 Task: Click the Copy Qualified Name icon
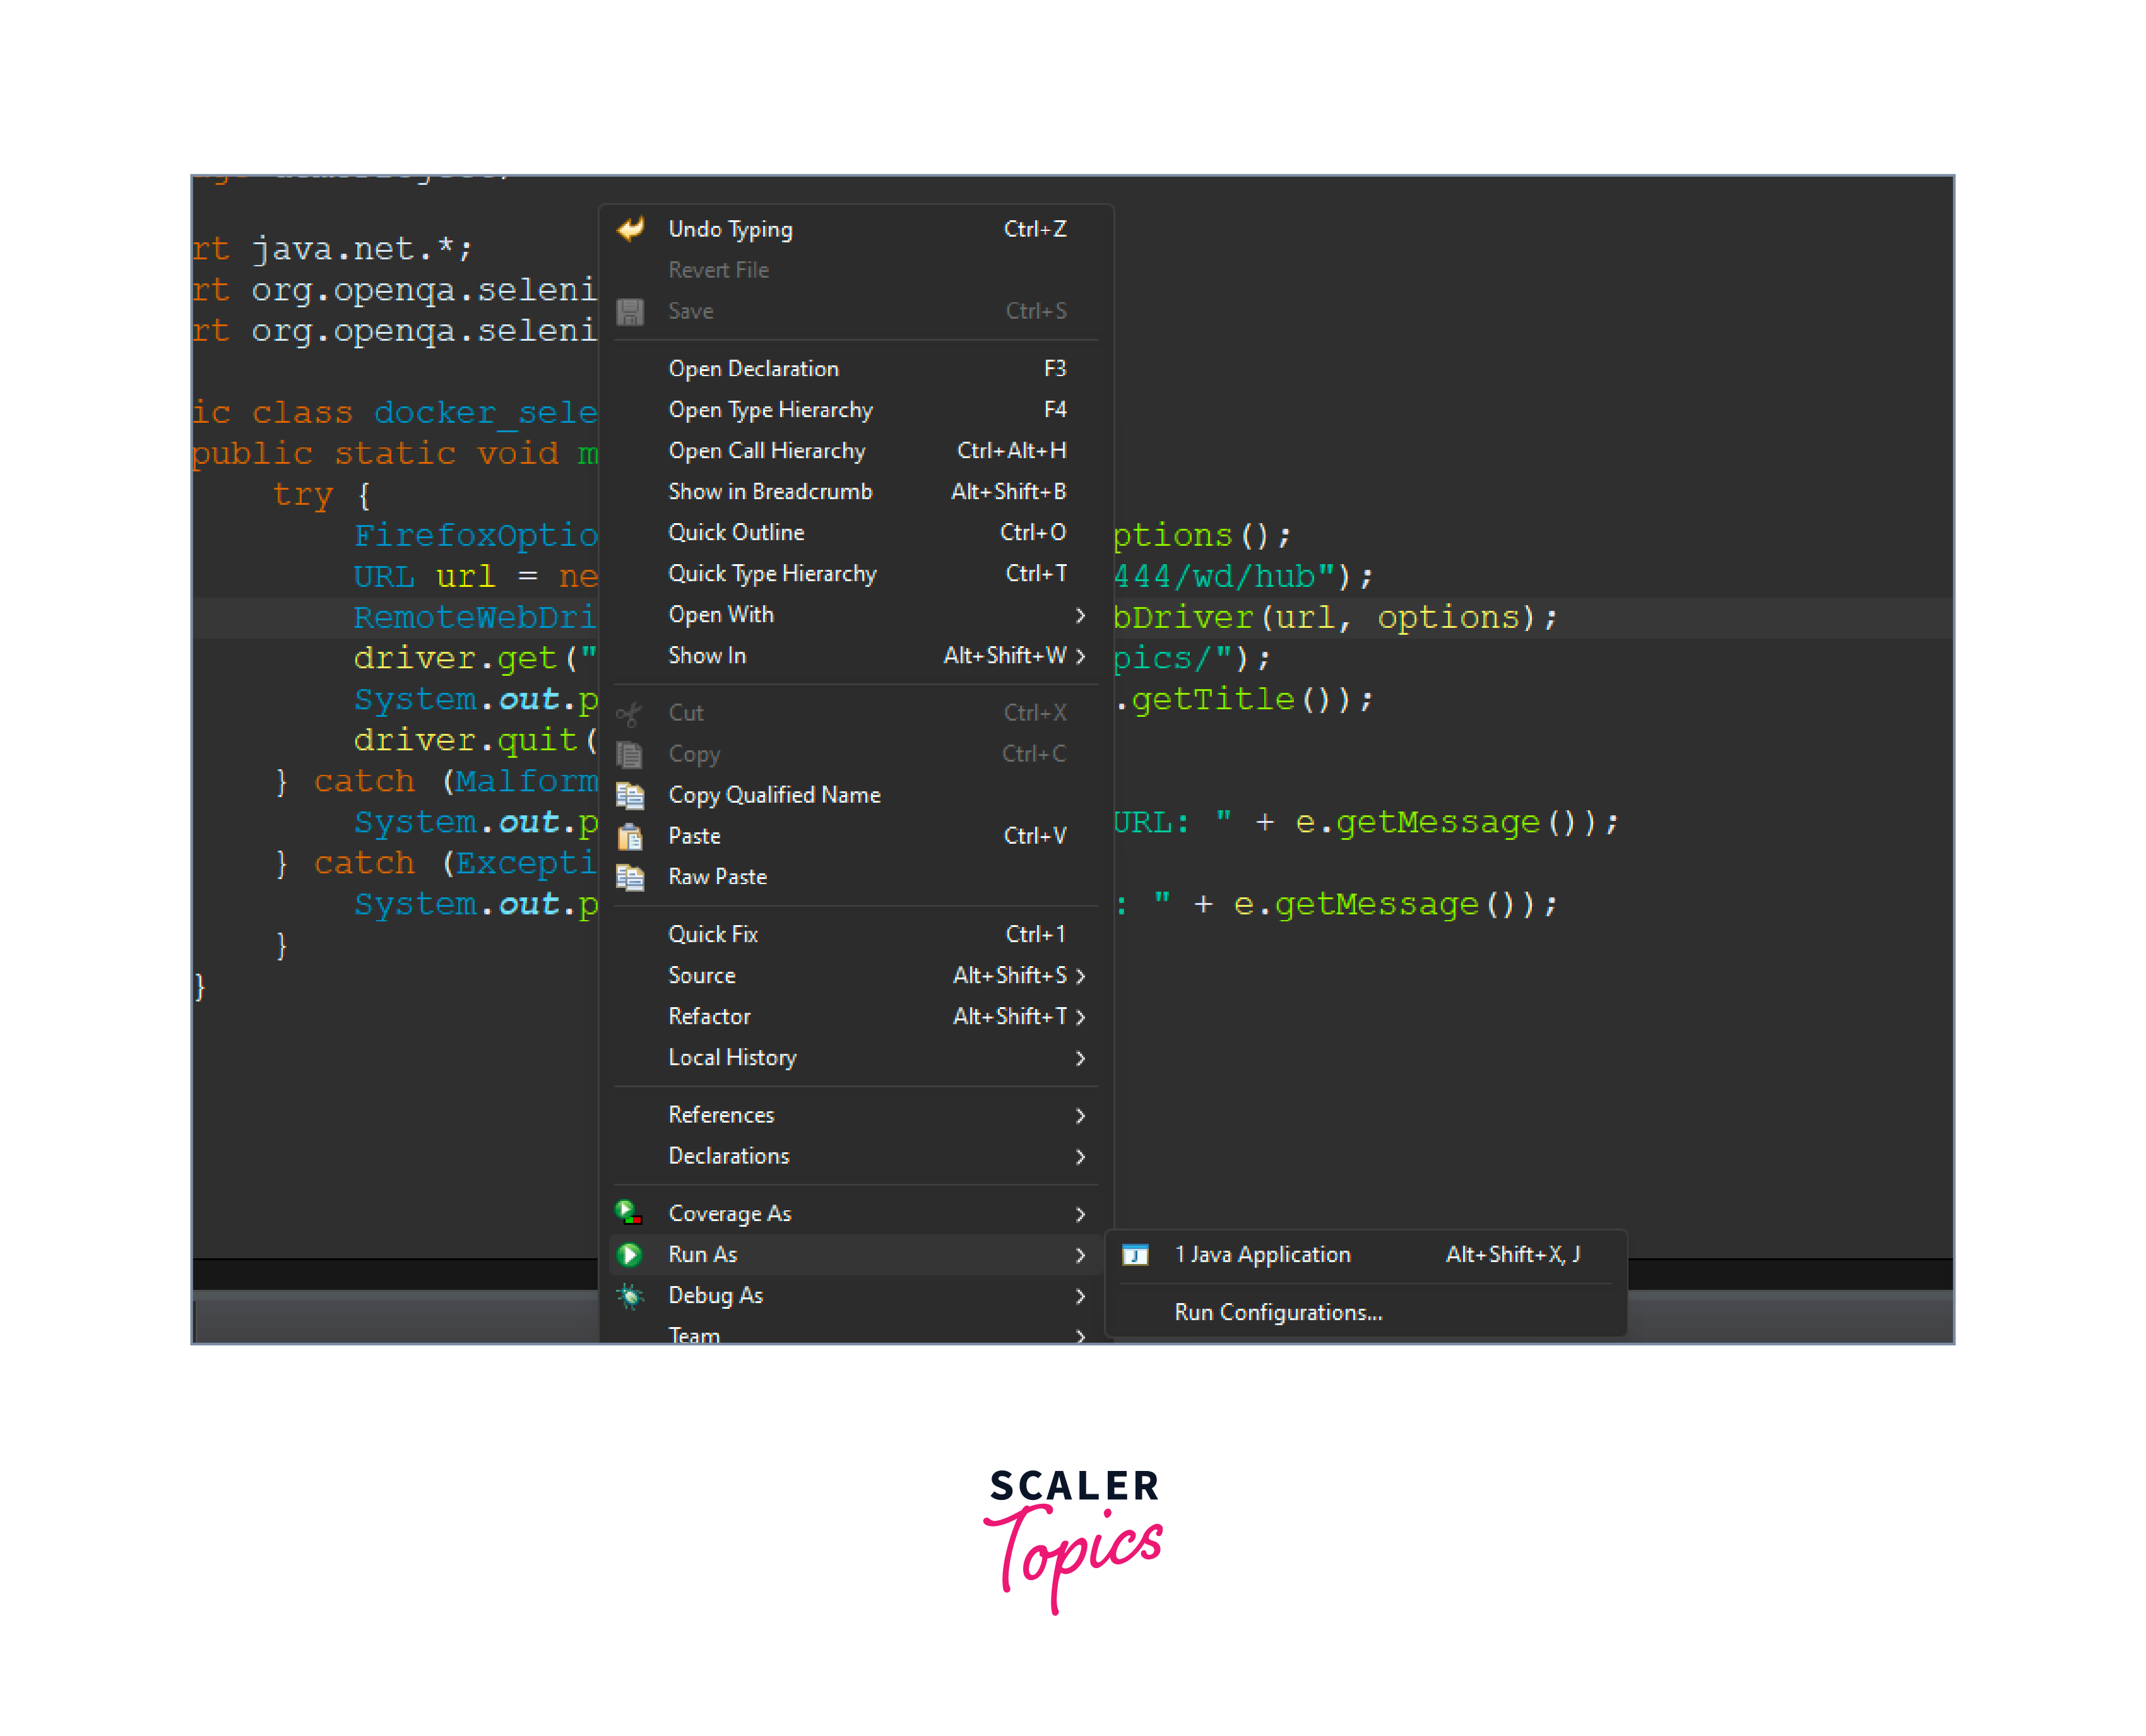pos(630,795)
